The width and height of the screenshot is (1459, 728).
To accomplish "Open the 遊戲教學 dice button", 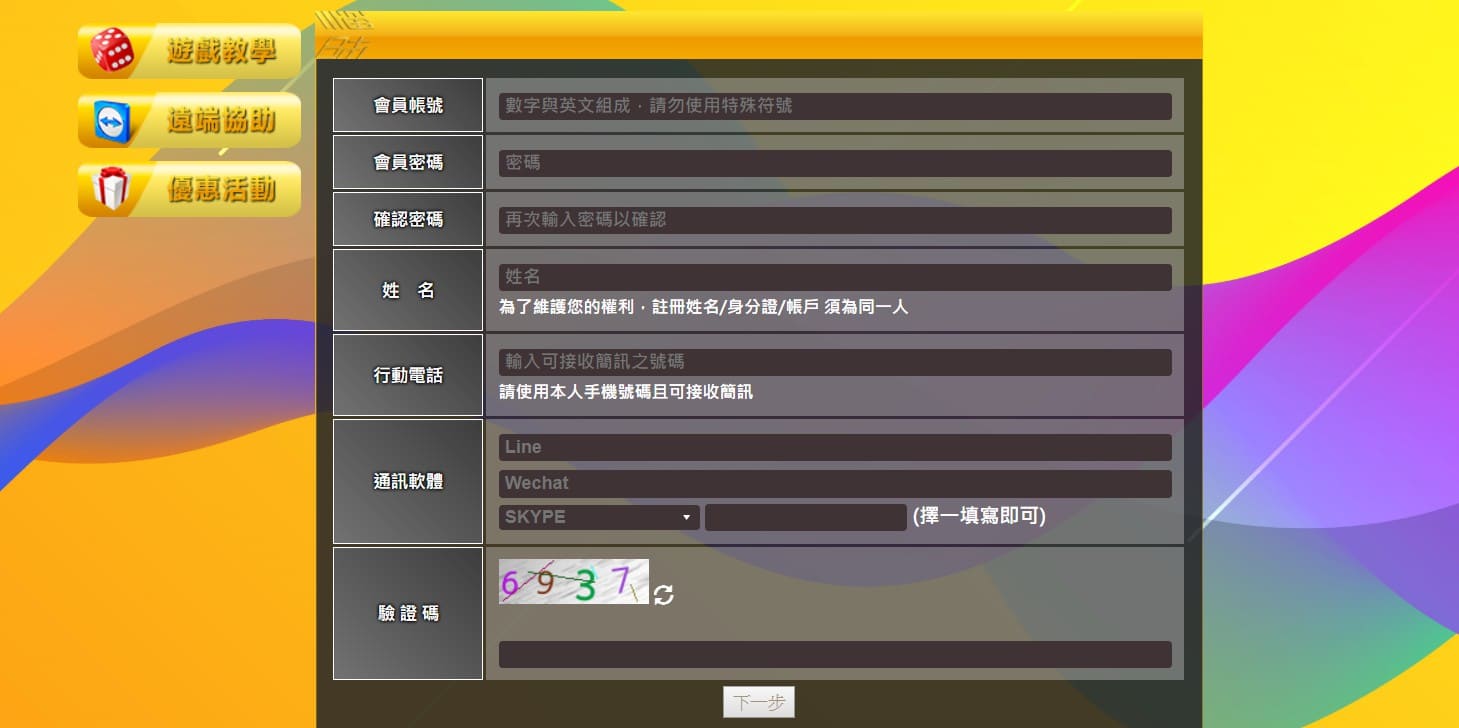I will (189, 51).
